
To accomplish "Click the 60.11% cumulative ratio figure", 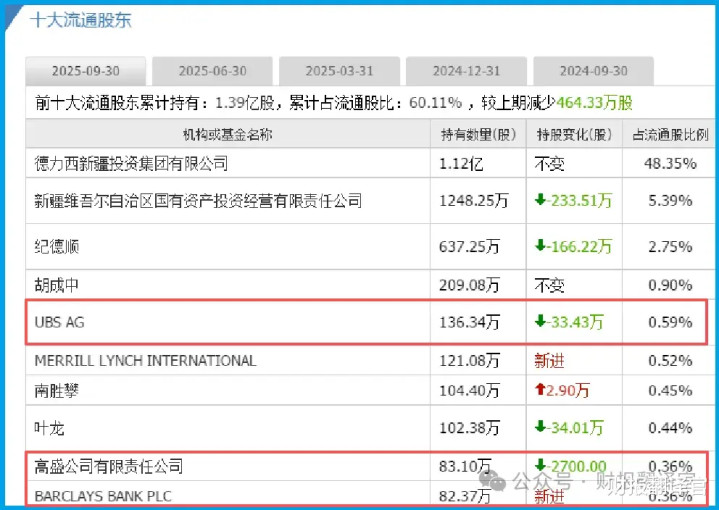I will pos(435,103).
